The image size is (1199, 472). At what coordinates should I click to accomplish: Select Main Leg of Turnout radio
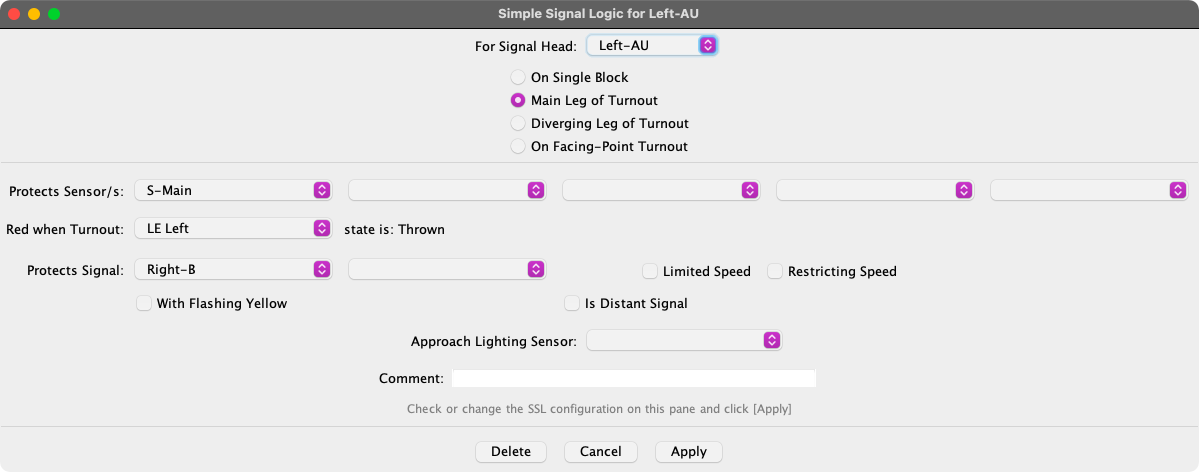pos(518,100)
